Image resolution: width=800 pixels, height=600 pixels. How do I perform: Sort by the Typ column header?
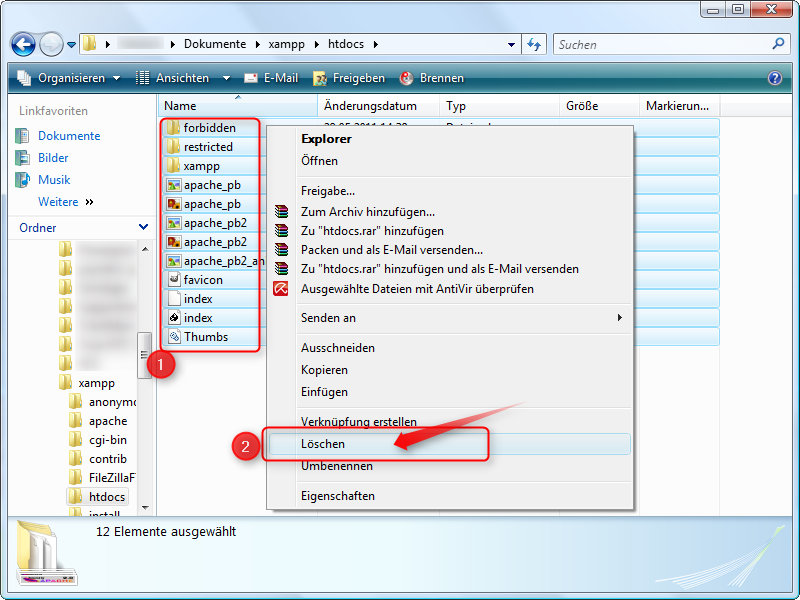click(499, 106)
